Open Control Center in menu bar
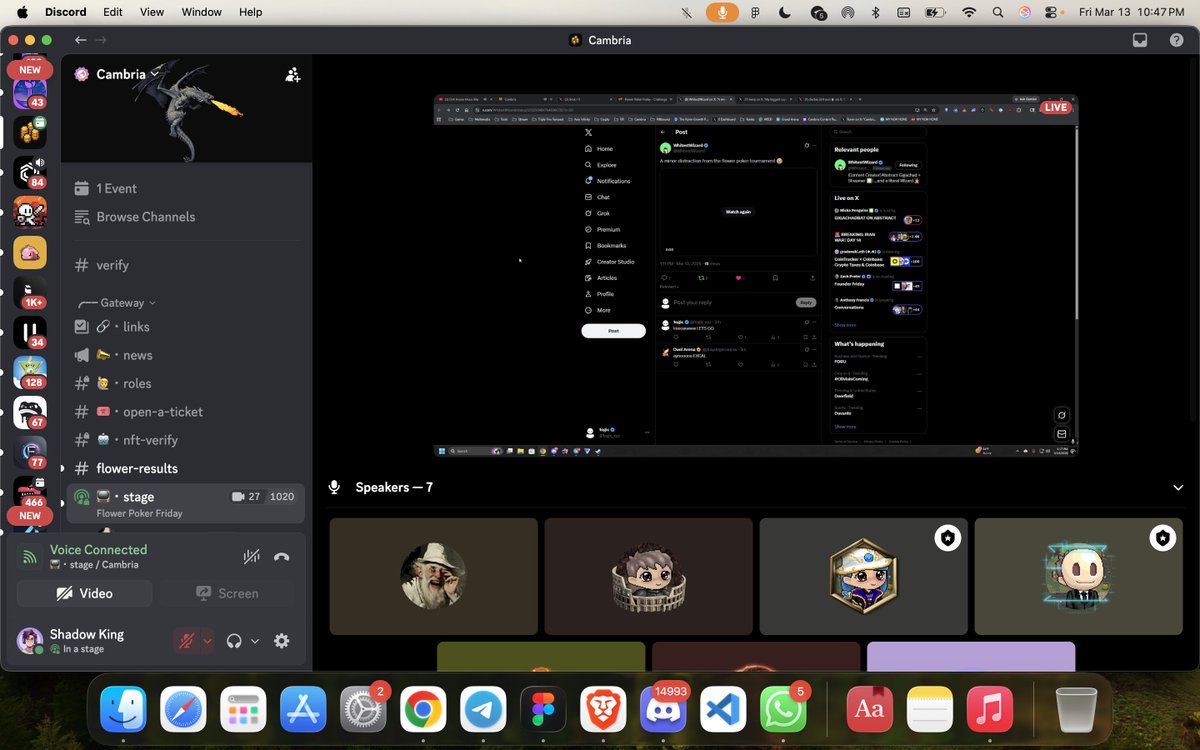The image size is (1200, 750). coord(1052,12)
